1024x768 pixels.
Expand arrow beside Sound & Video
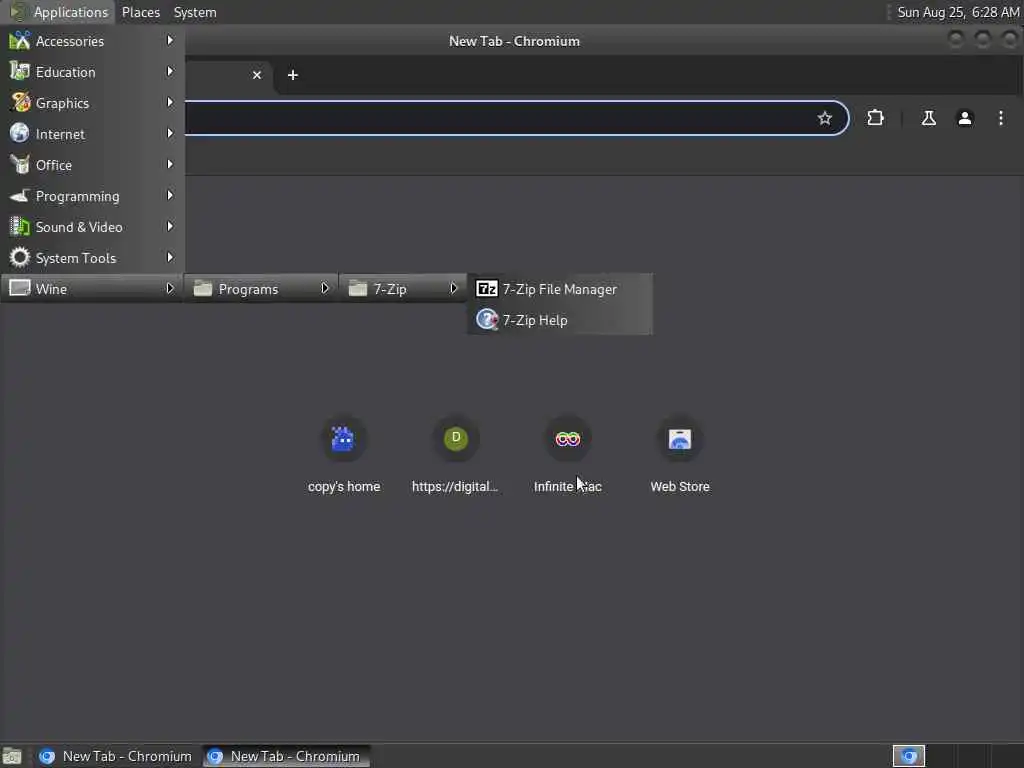(x=170, y=227)
